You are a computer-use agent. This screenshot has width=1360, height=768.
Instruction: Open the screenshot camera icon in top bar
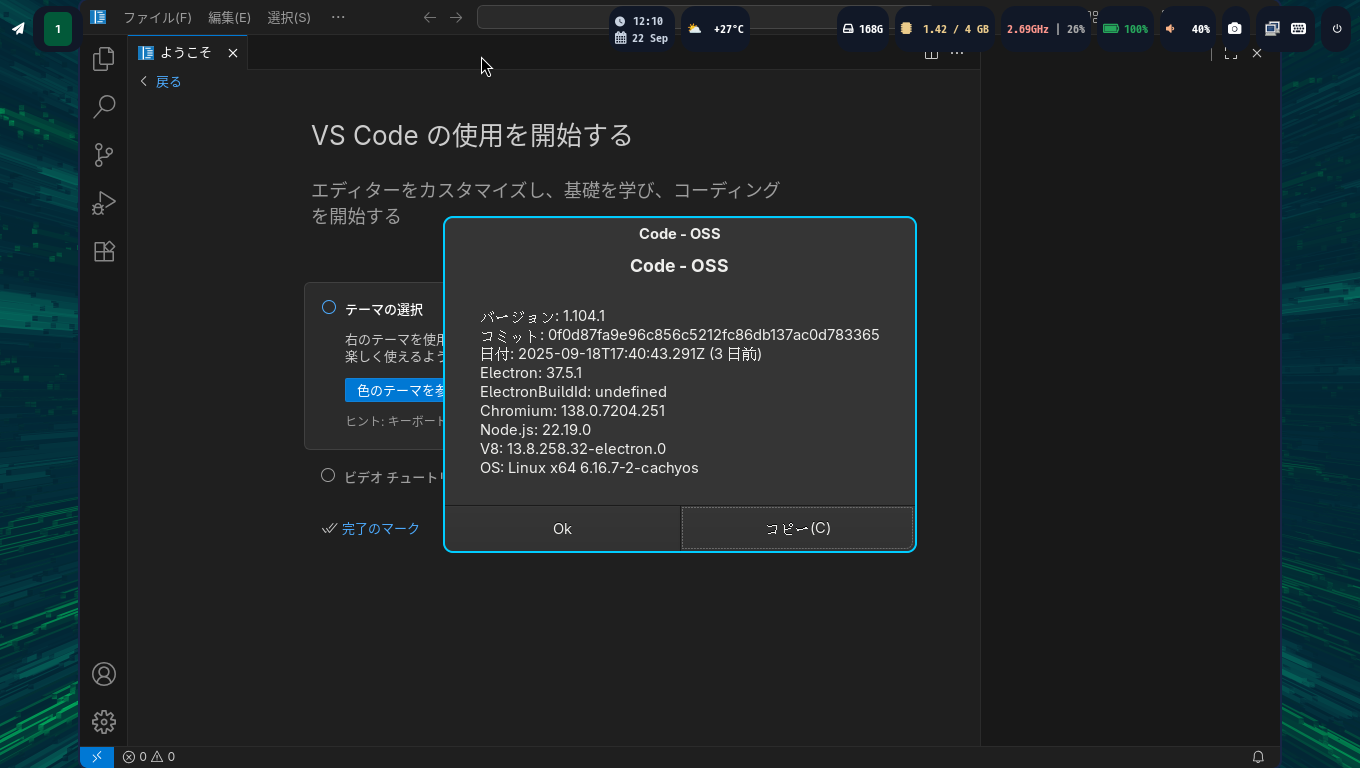click(1235, 29)
